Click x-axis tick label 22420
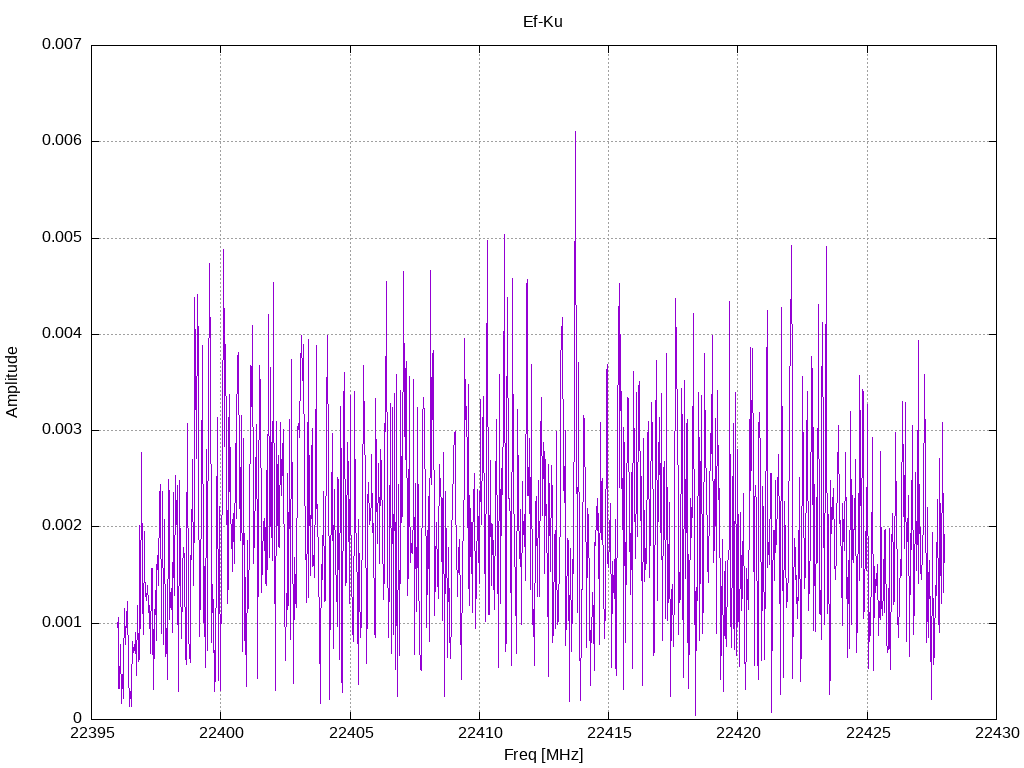 (x=738, y=733)
